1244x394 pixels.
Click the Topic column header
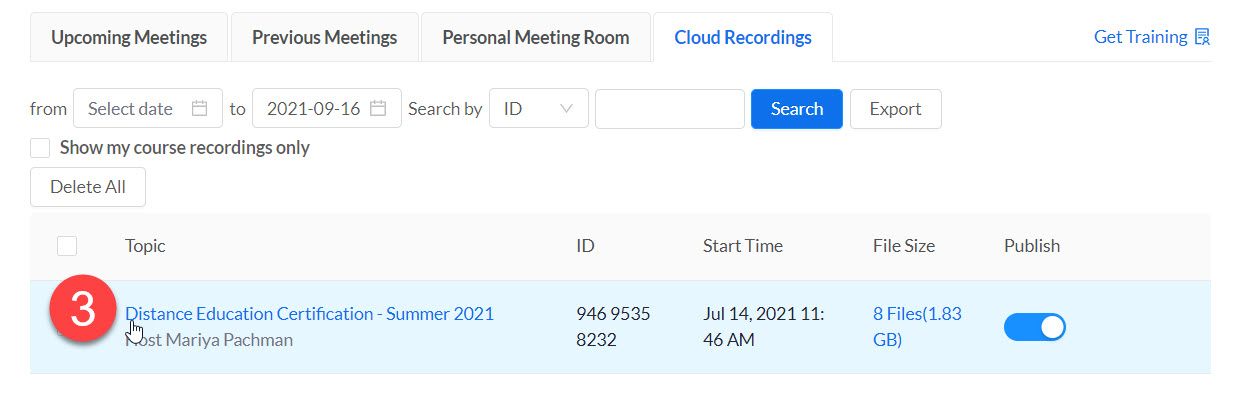click(145, 246)
